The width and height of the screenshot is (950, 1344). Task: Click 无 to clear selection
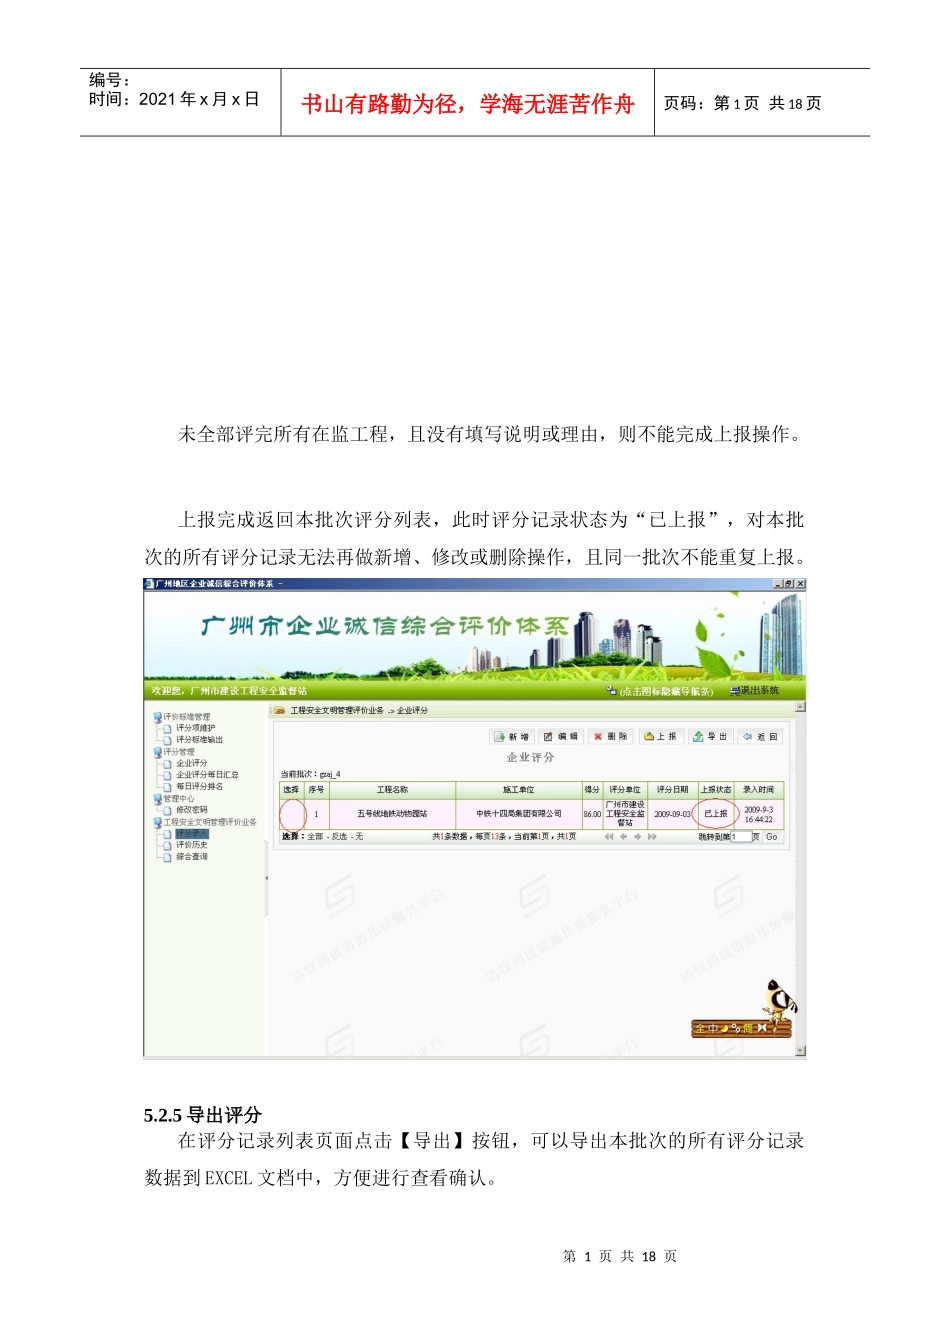click(359, 837)
